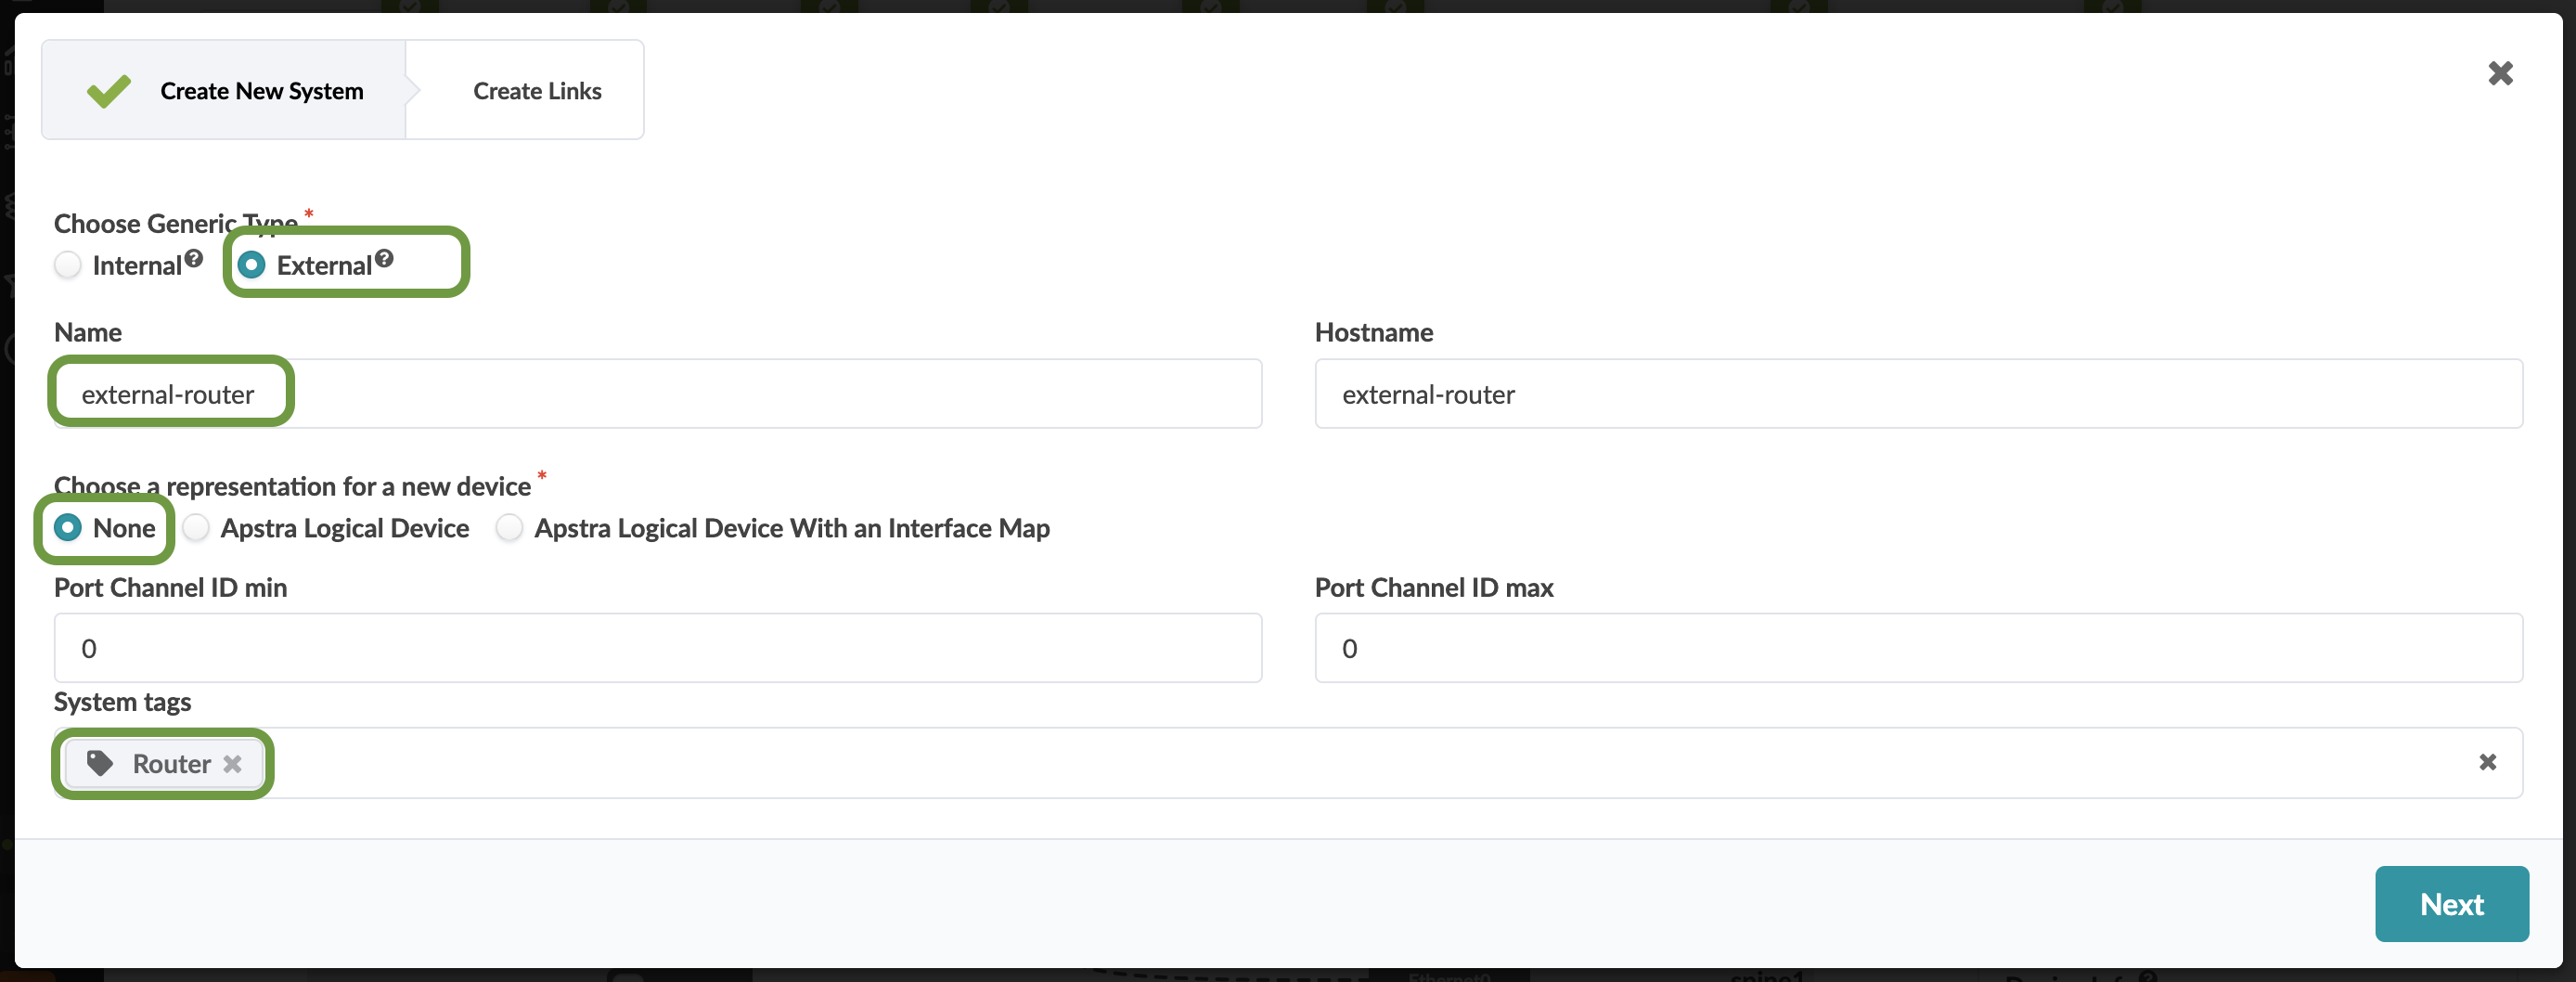
Task: Choose Apstra Logical Device option
Action: tap(196, 527)
